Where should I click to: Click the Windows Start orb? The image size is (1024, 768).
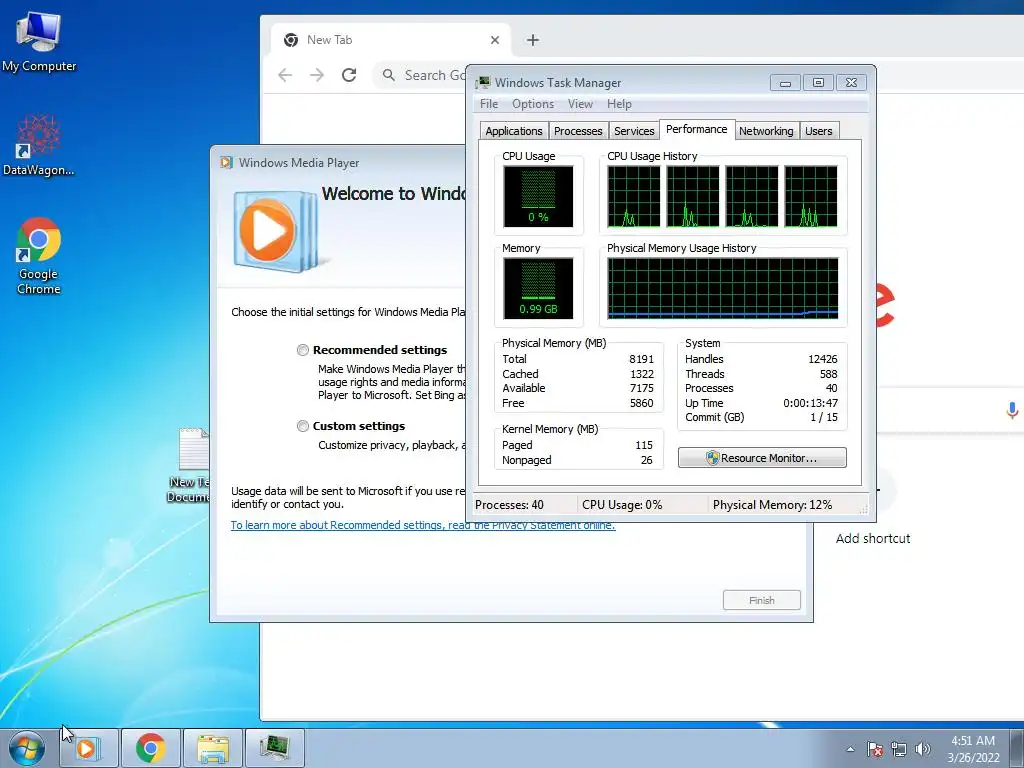coord(27,748)
